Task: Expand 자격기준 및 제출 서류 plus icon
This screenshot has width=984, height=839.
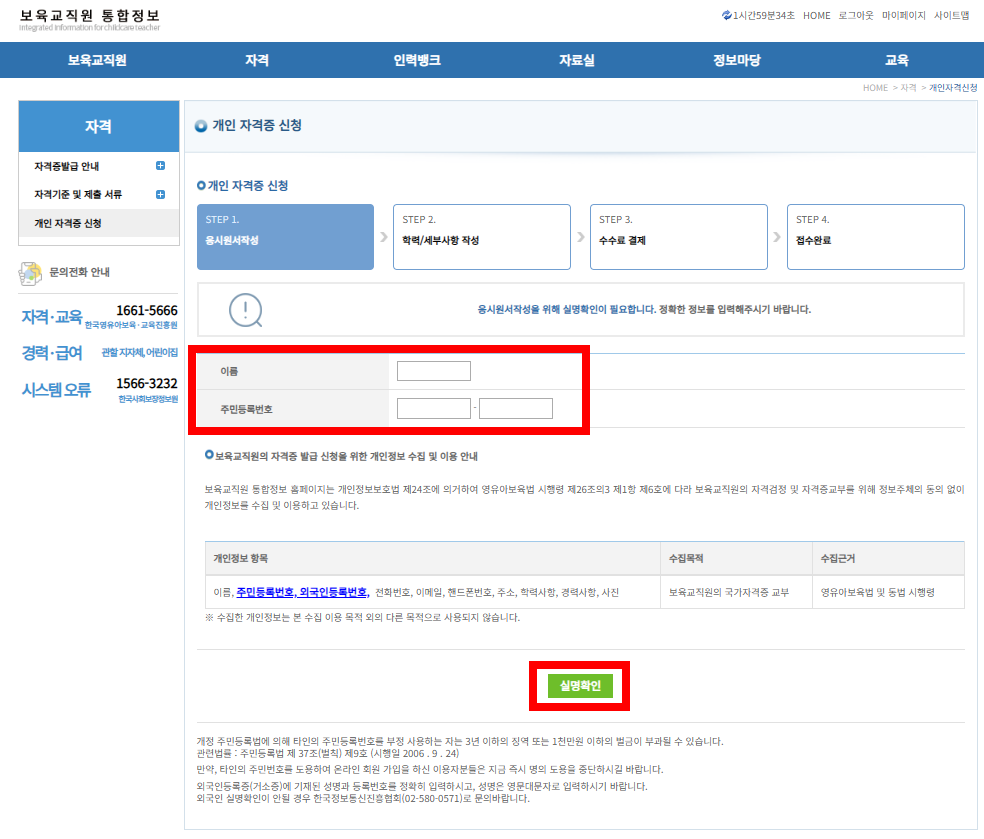Action: pyautogui.click(x=160, y=195)
